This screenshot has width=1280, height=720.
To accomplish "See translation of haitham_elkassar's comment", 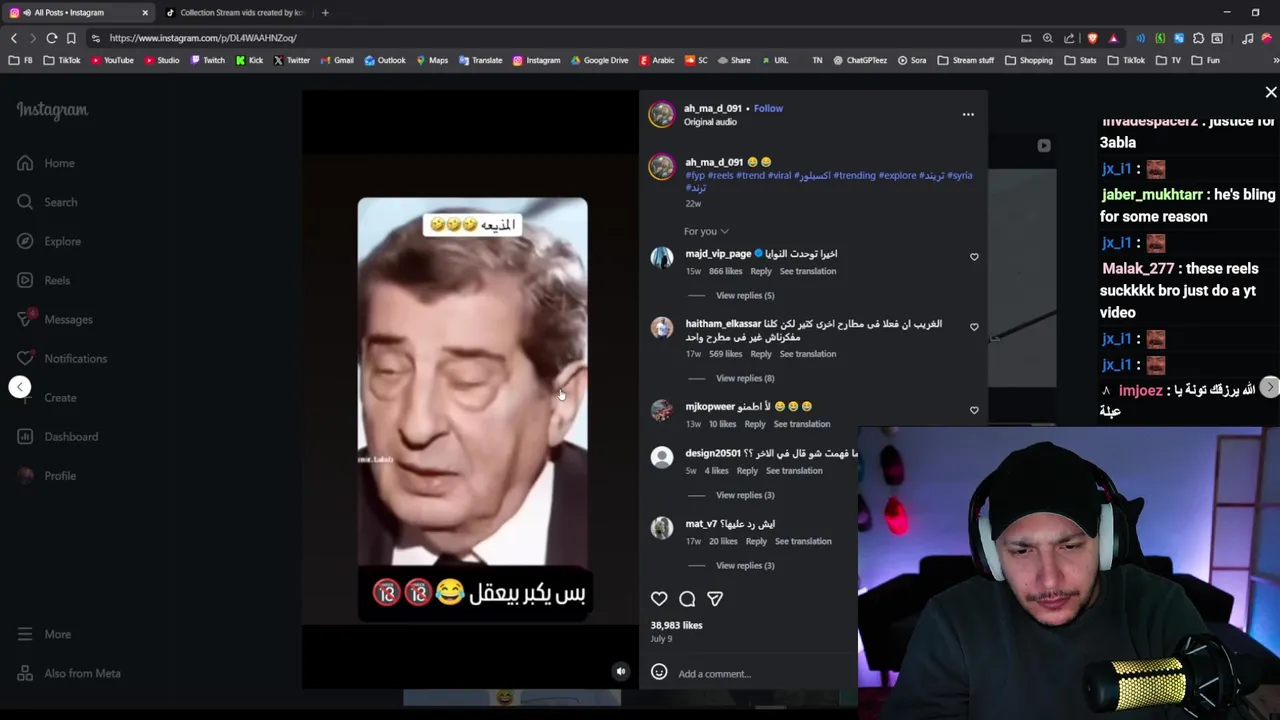I will [808, 354].
